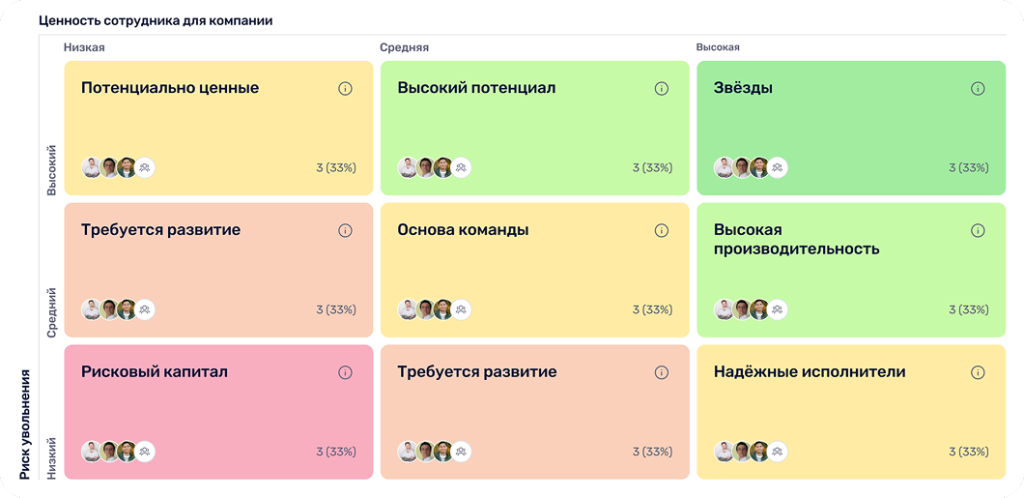
Task: Open more-employees icon in Рисковый капитал card
Action: [144, 452]
